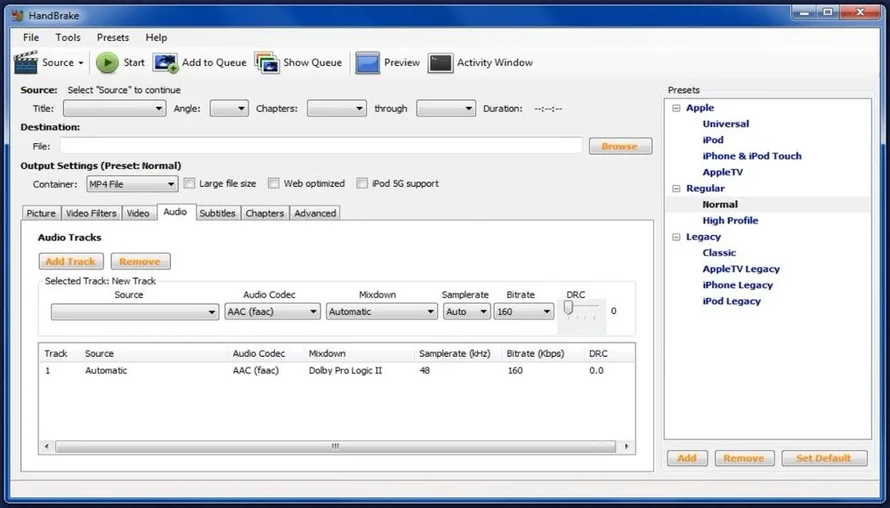Viewport: 890px width, 508px height.
Task: Click the horizontal scrollbar in audio list
Action: point(335,447)
